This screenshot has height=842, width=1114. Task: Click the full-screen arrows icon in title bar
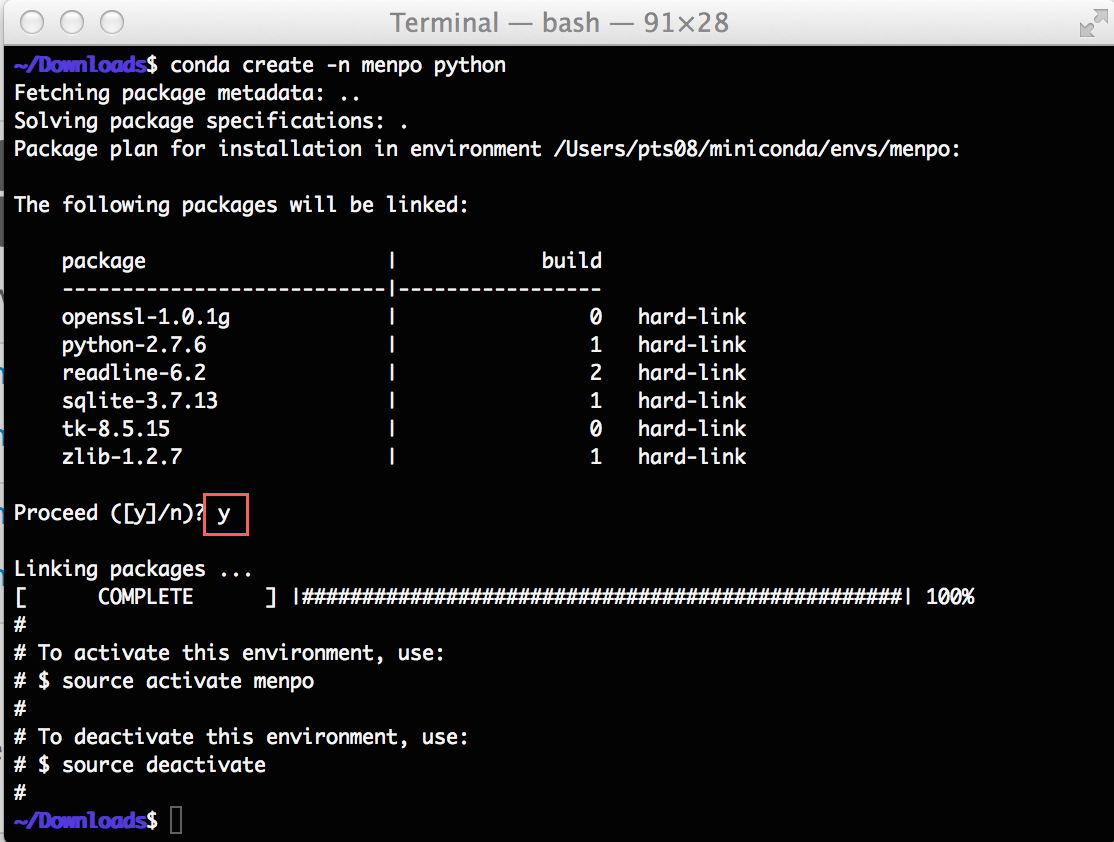click(1093, 23)
